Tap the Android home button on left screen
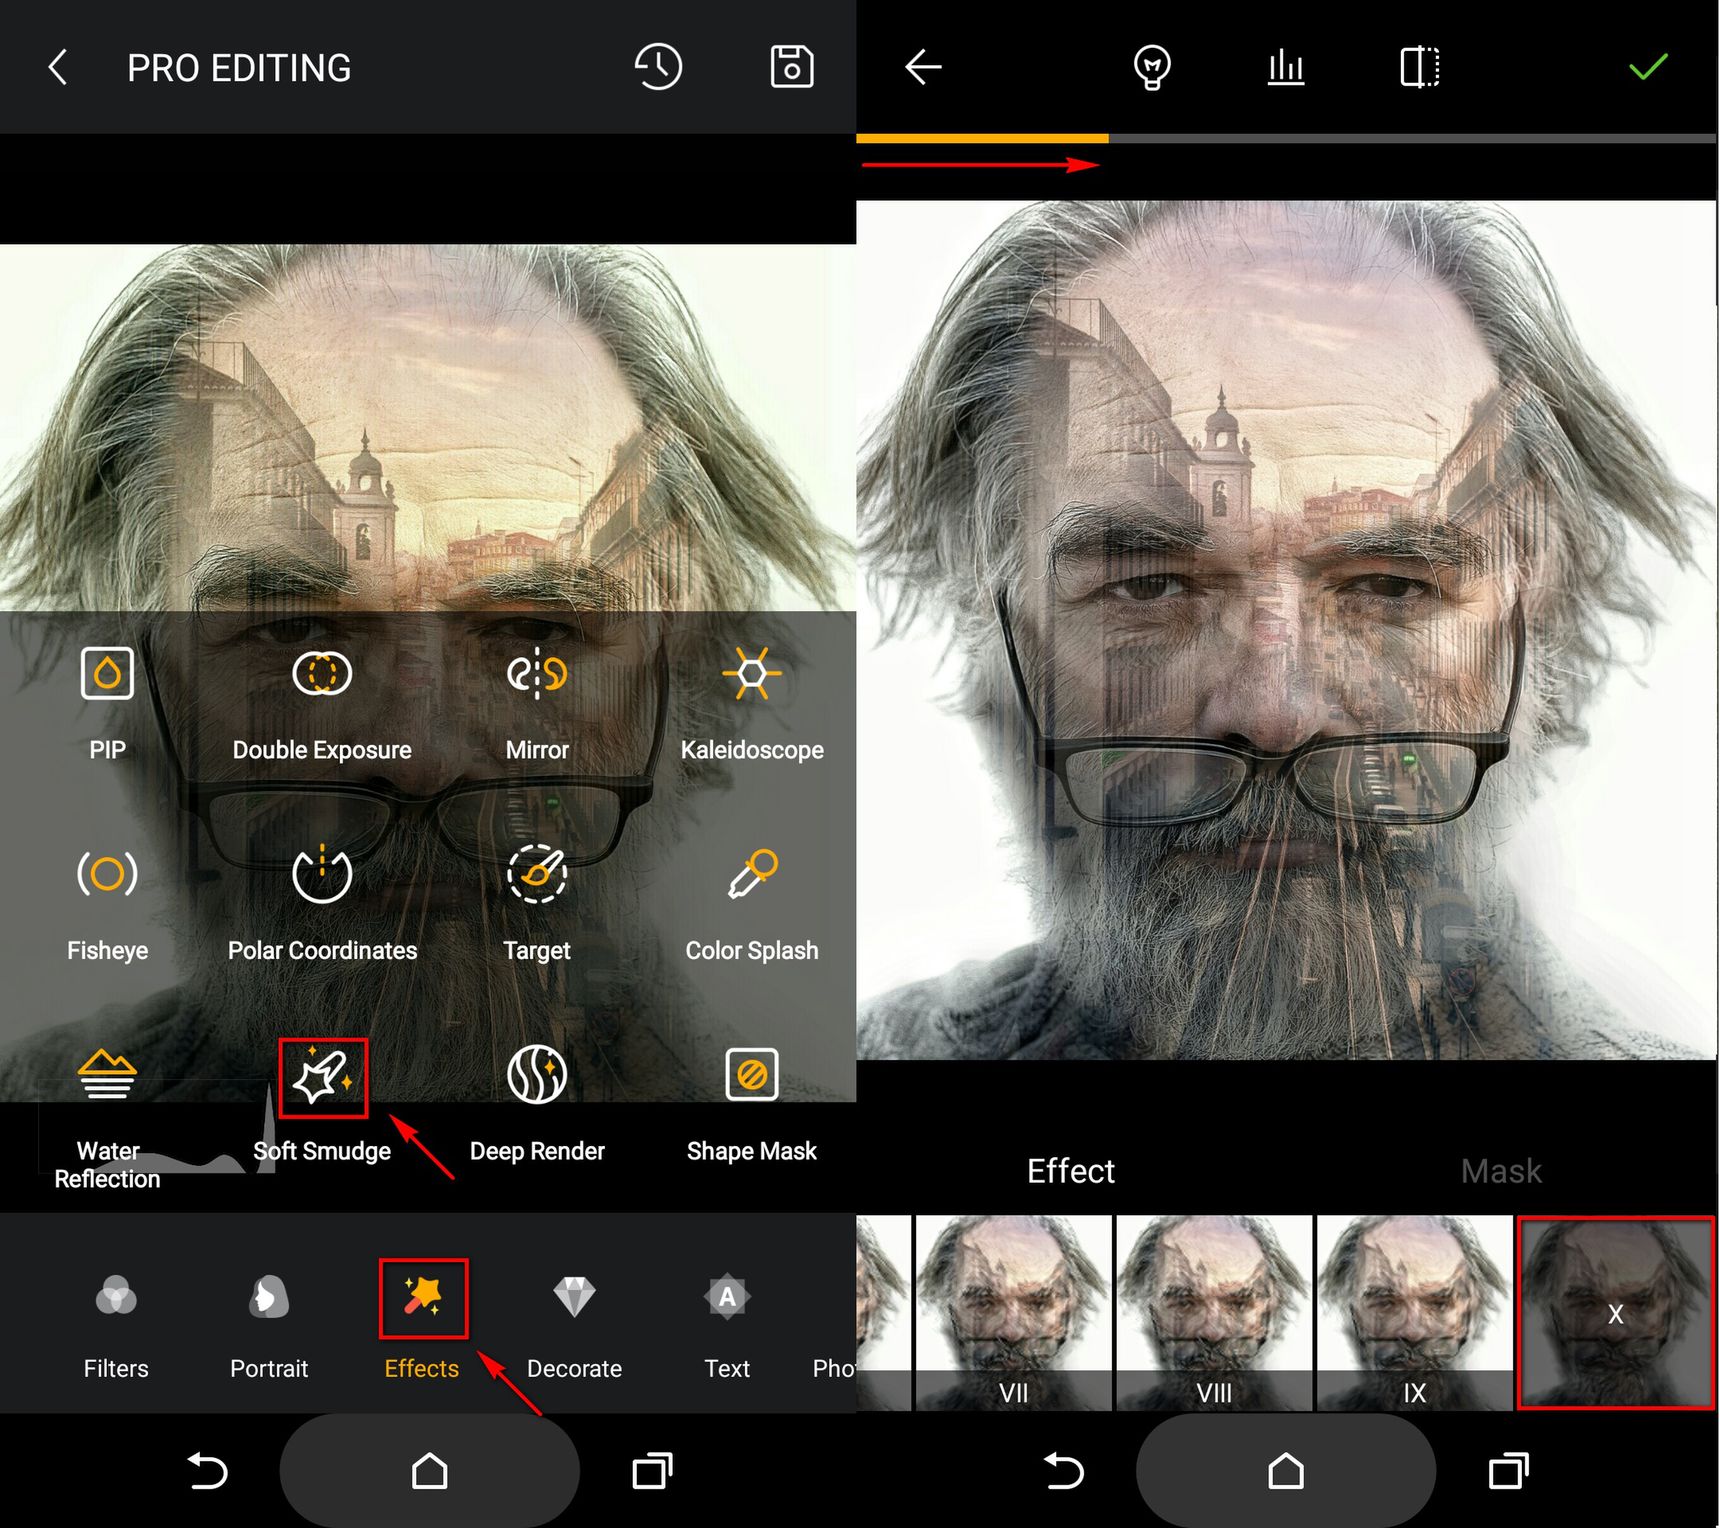 click(430, 1471)
